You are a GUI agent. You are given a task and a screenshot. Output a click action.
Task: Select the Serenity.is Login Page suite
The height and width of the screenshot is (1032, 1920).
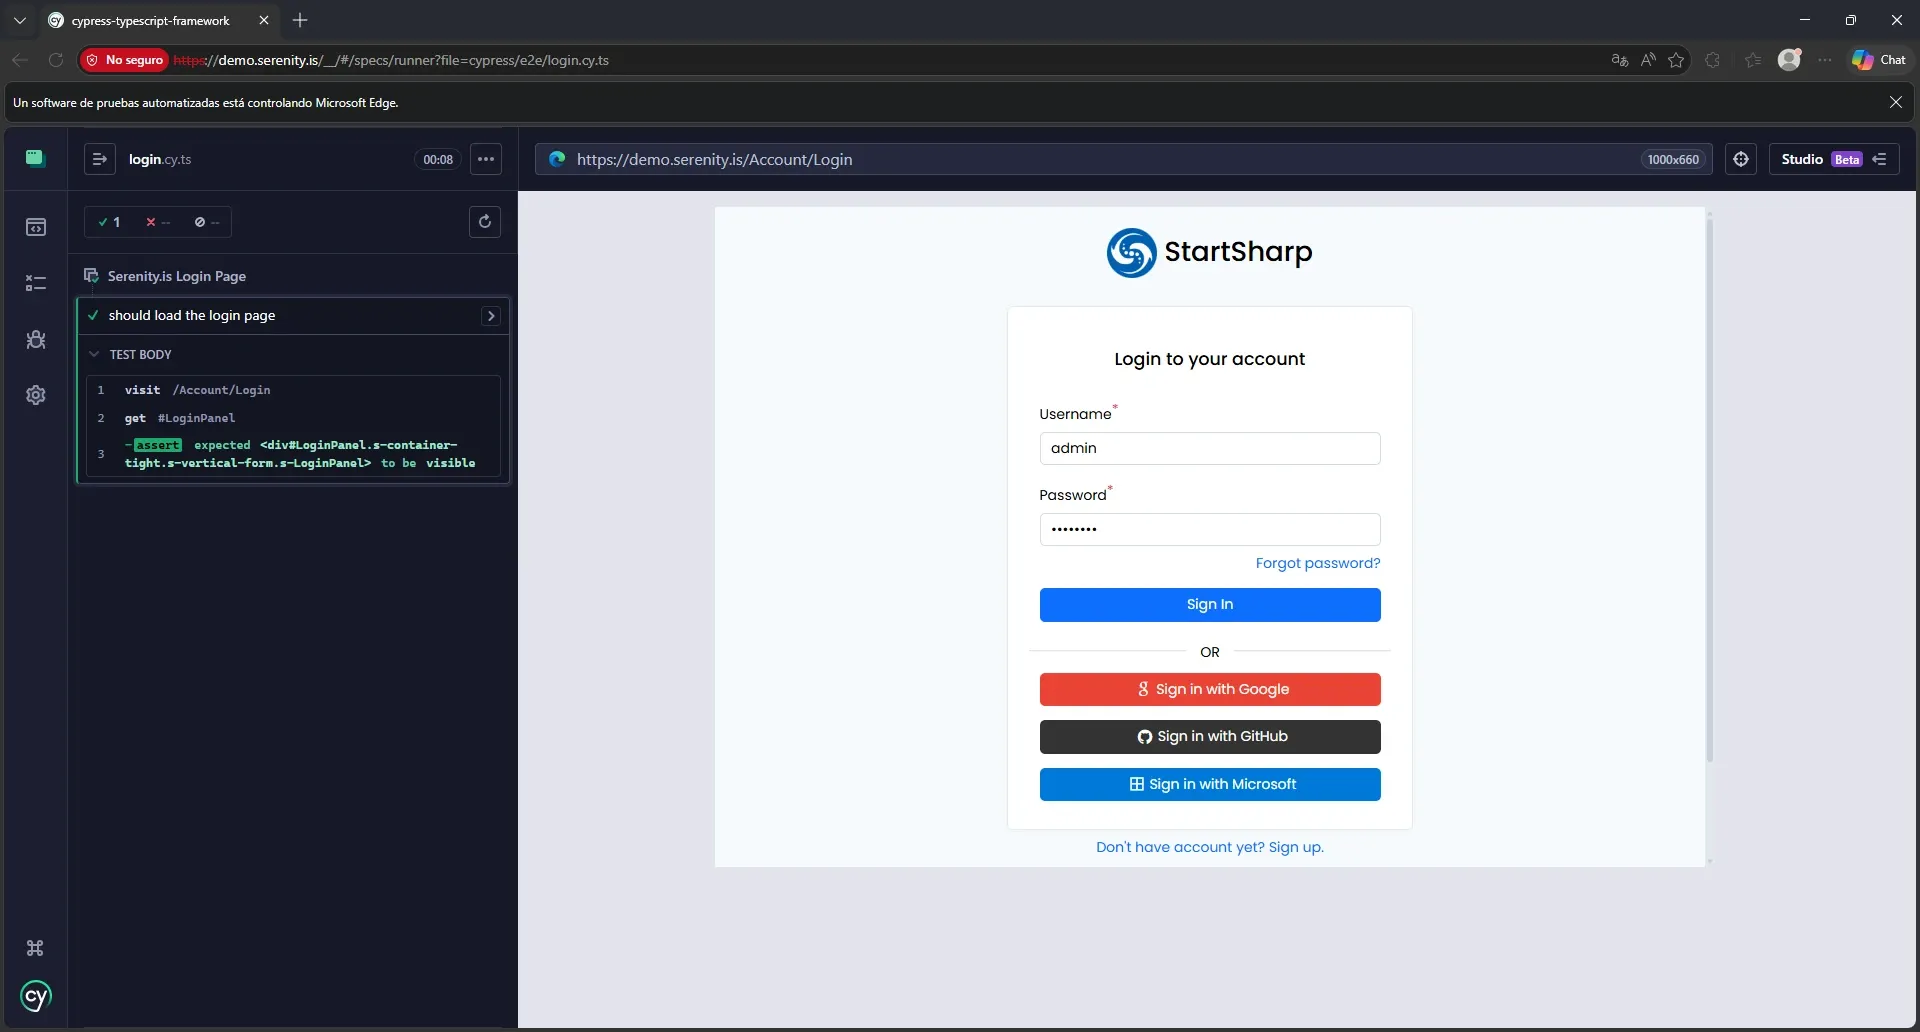[x=177, y=276]
